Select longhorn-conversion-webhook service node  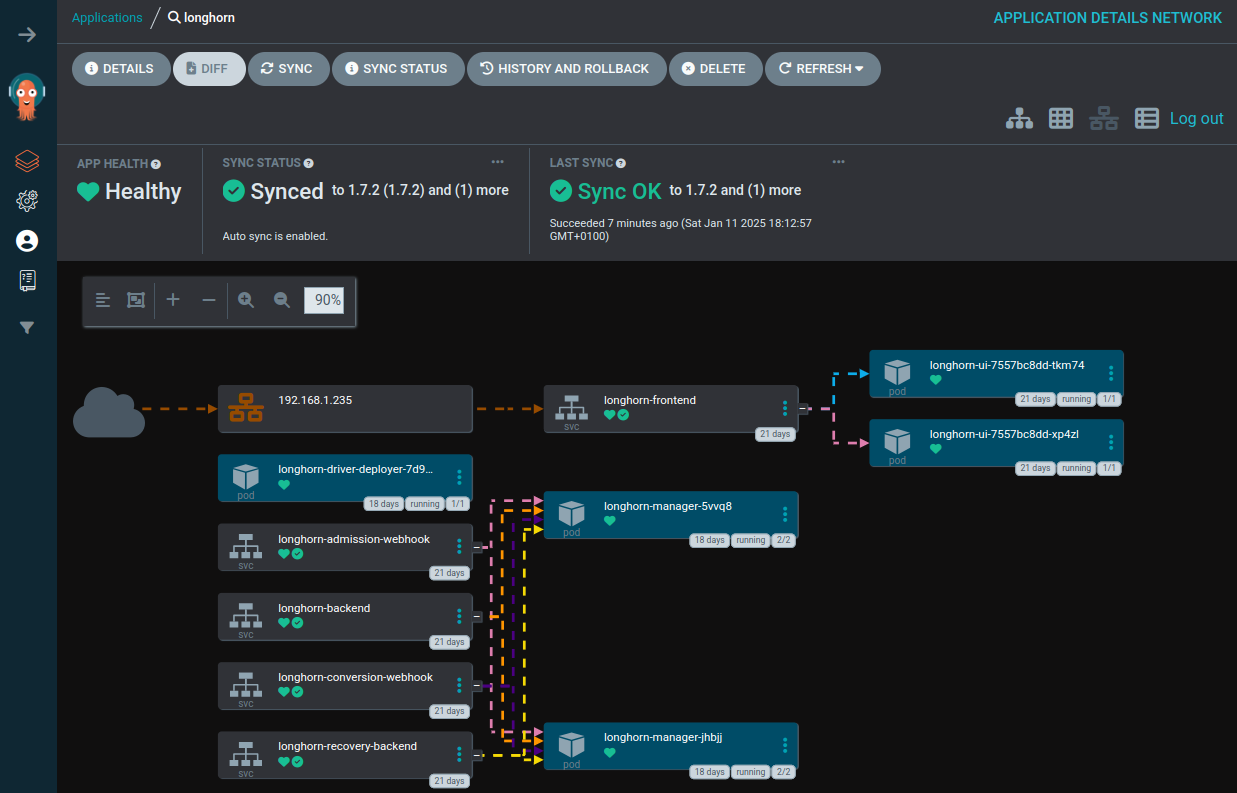point(345,685)
